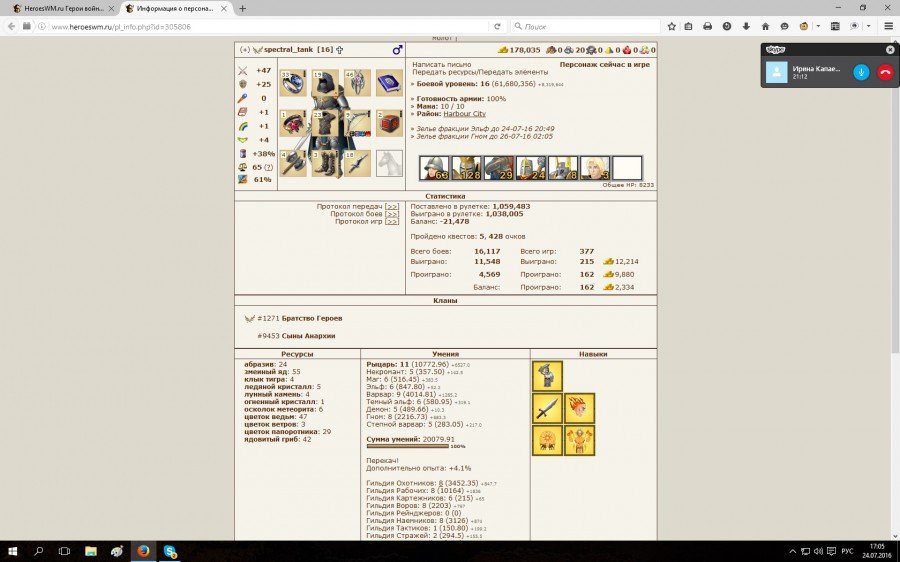Open Написать письмо link
The width and height of the screenshot is (900, 562).
(441, 65)
